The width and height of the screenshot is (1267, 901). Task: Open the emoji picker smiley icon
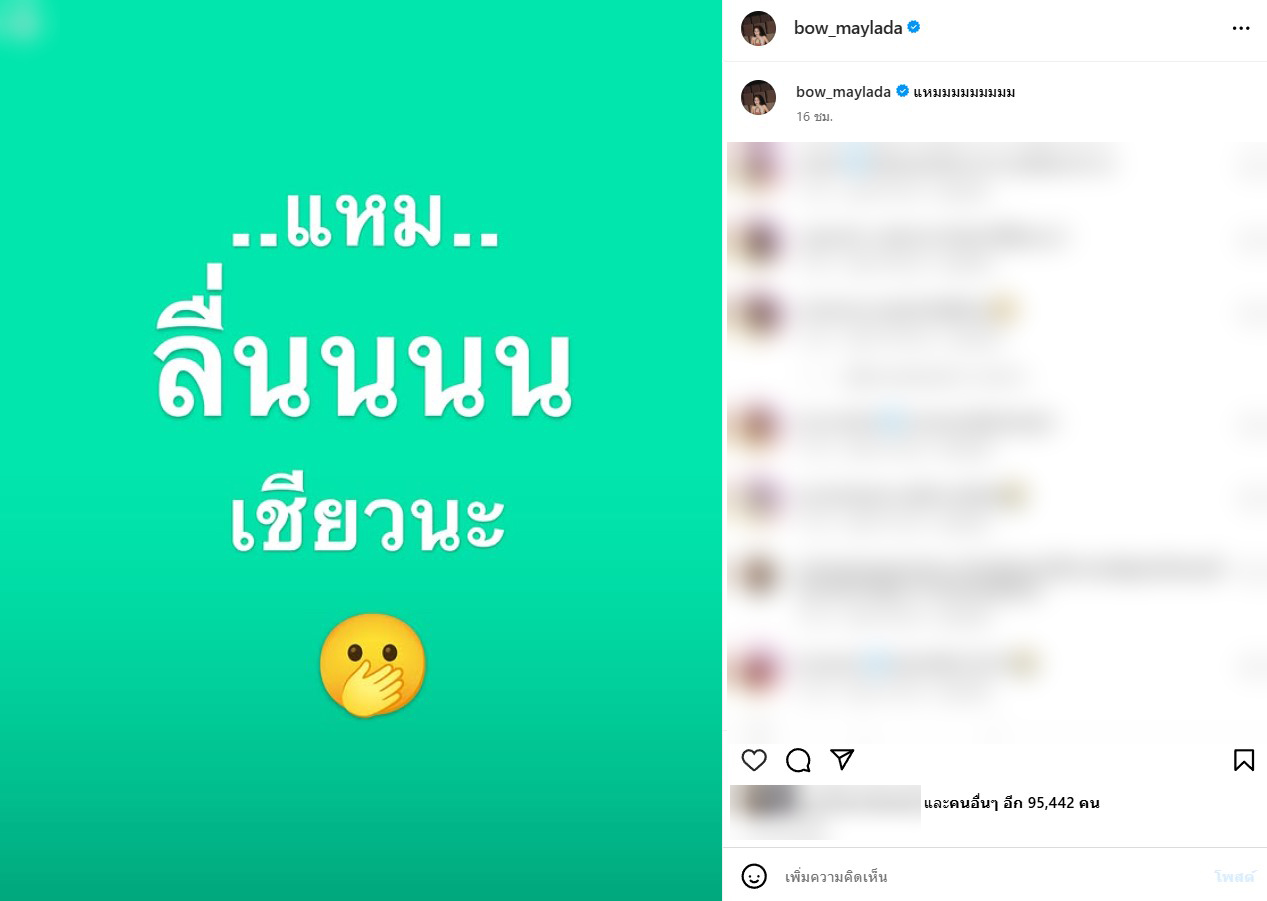pyautogui.click(x=754, y=876)
